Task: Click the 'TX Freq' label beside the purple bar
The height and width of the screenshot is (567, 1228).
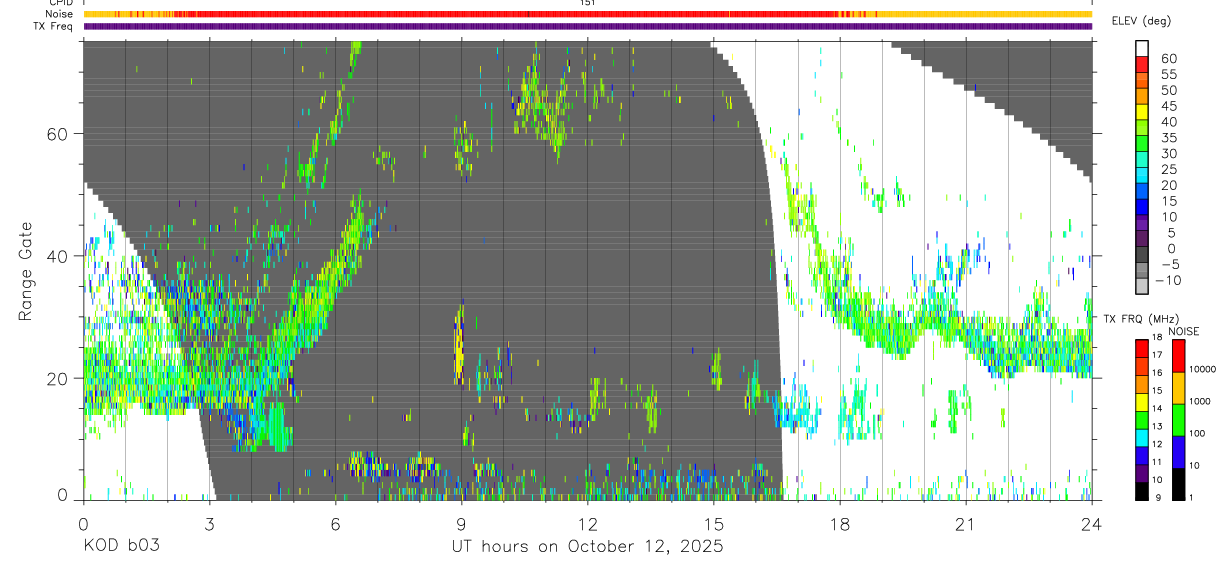Action: [x=54, y=26]
